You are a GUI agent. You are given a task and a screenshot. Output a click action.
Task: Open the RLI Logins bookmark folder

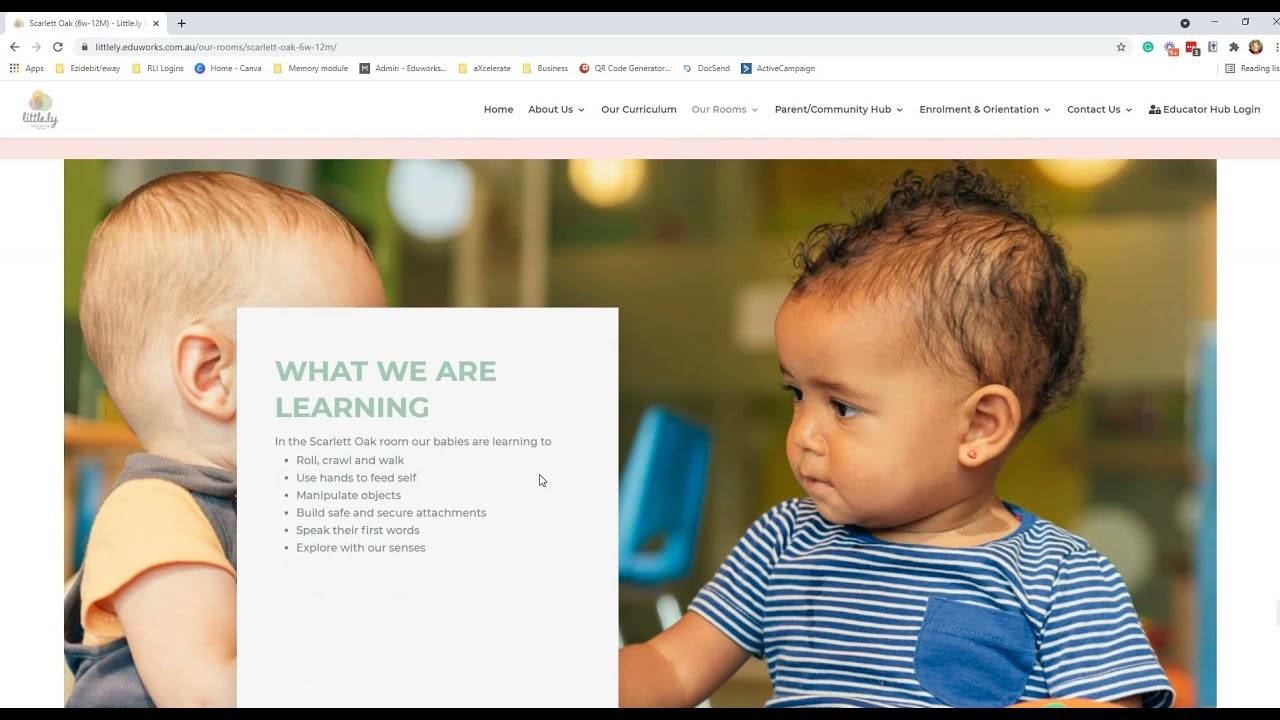point(158,68)
